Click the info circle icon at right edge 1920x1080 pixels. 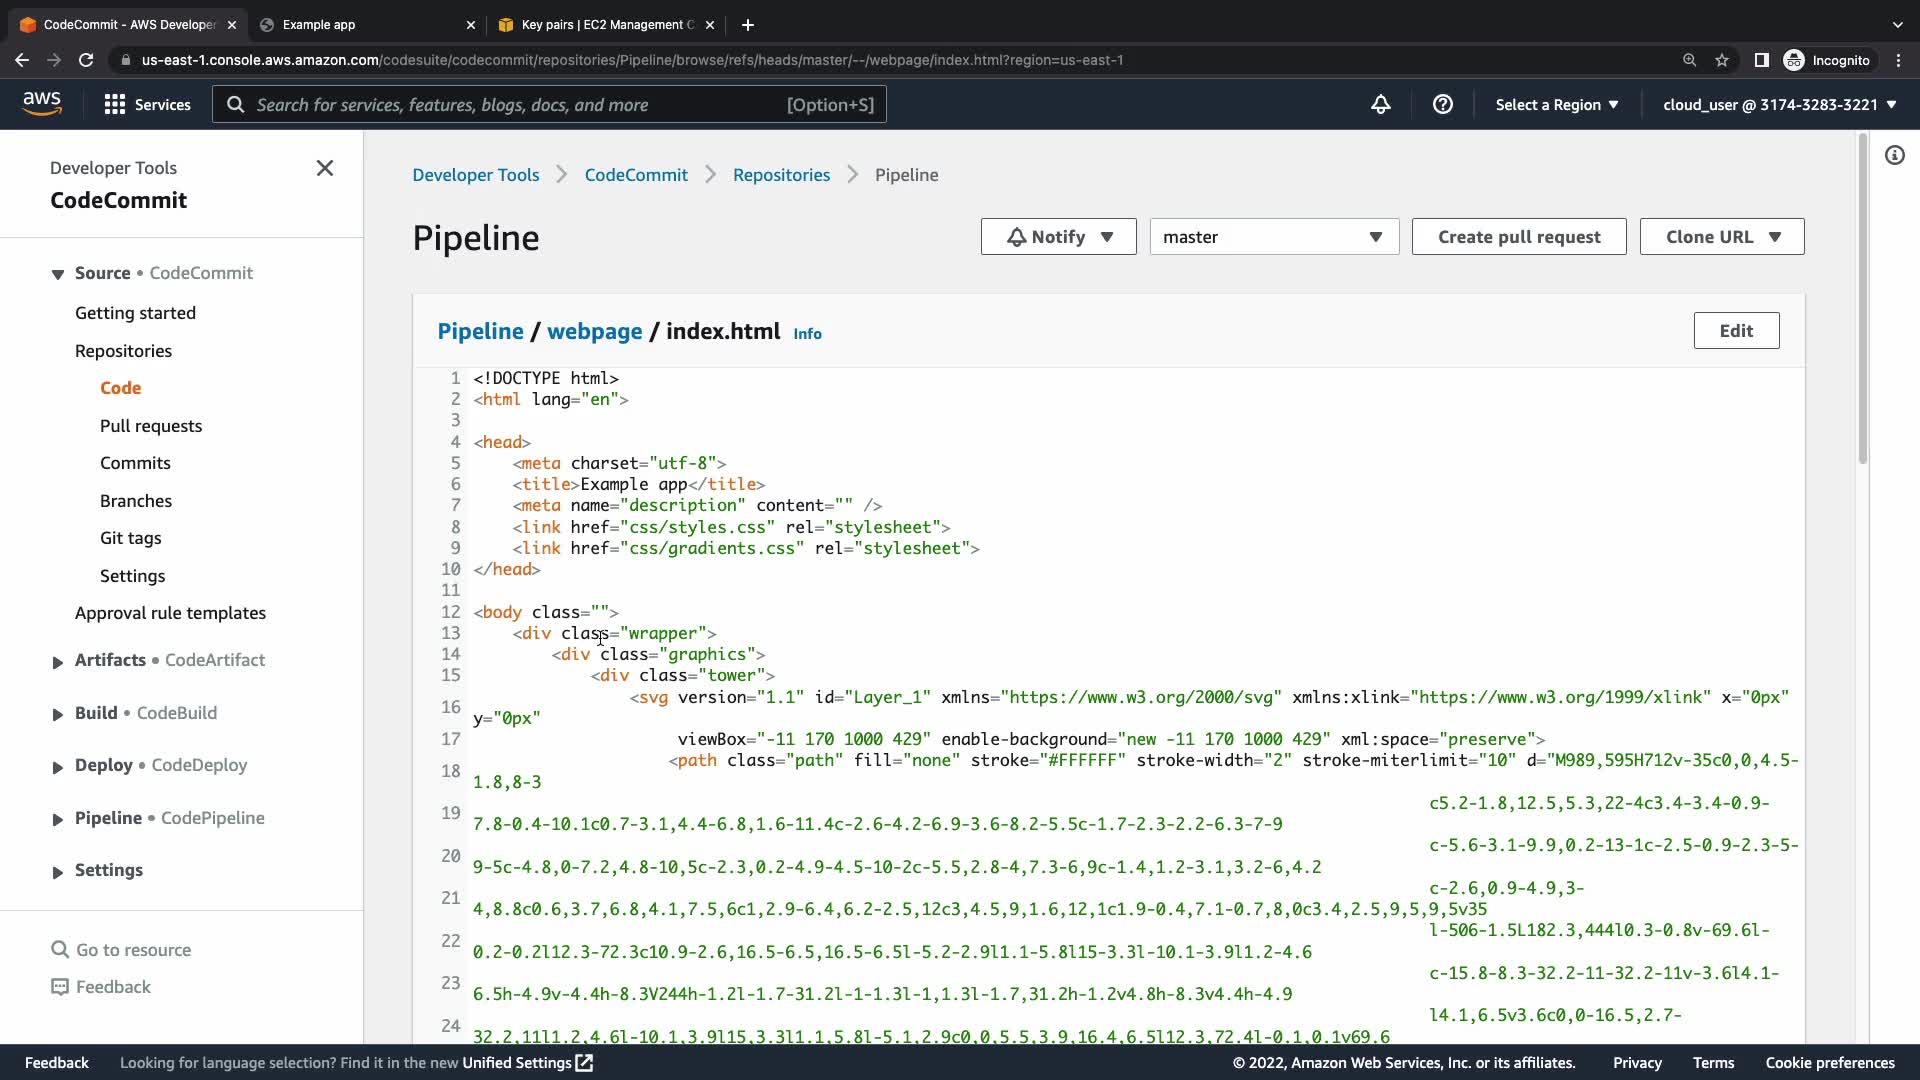(x=1894, y=155)
